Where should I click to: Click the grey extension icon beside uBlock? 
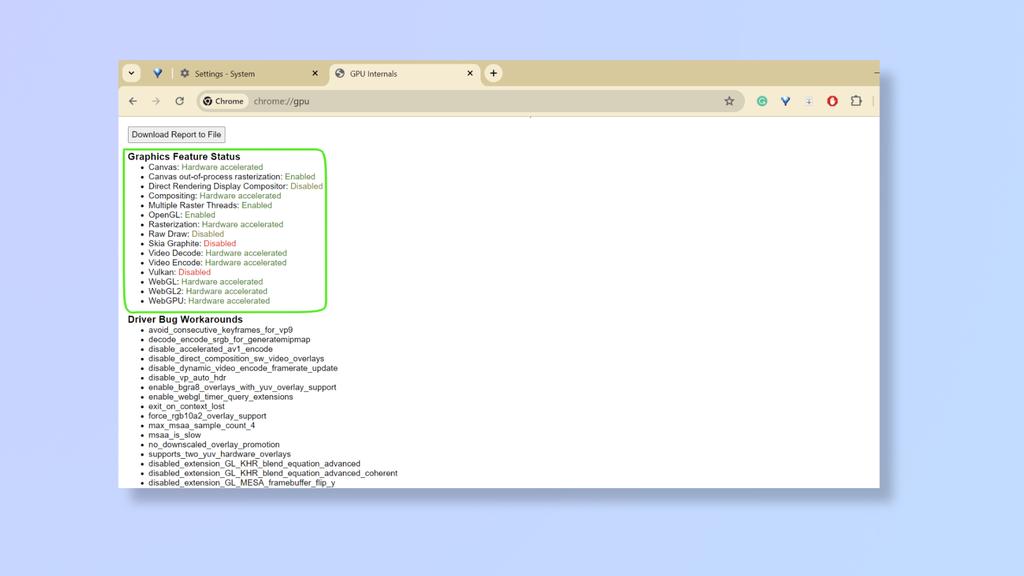coord(809,101)
